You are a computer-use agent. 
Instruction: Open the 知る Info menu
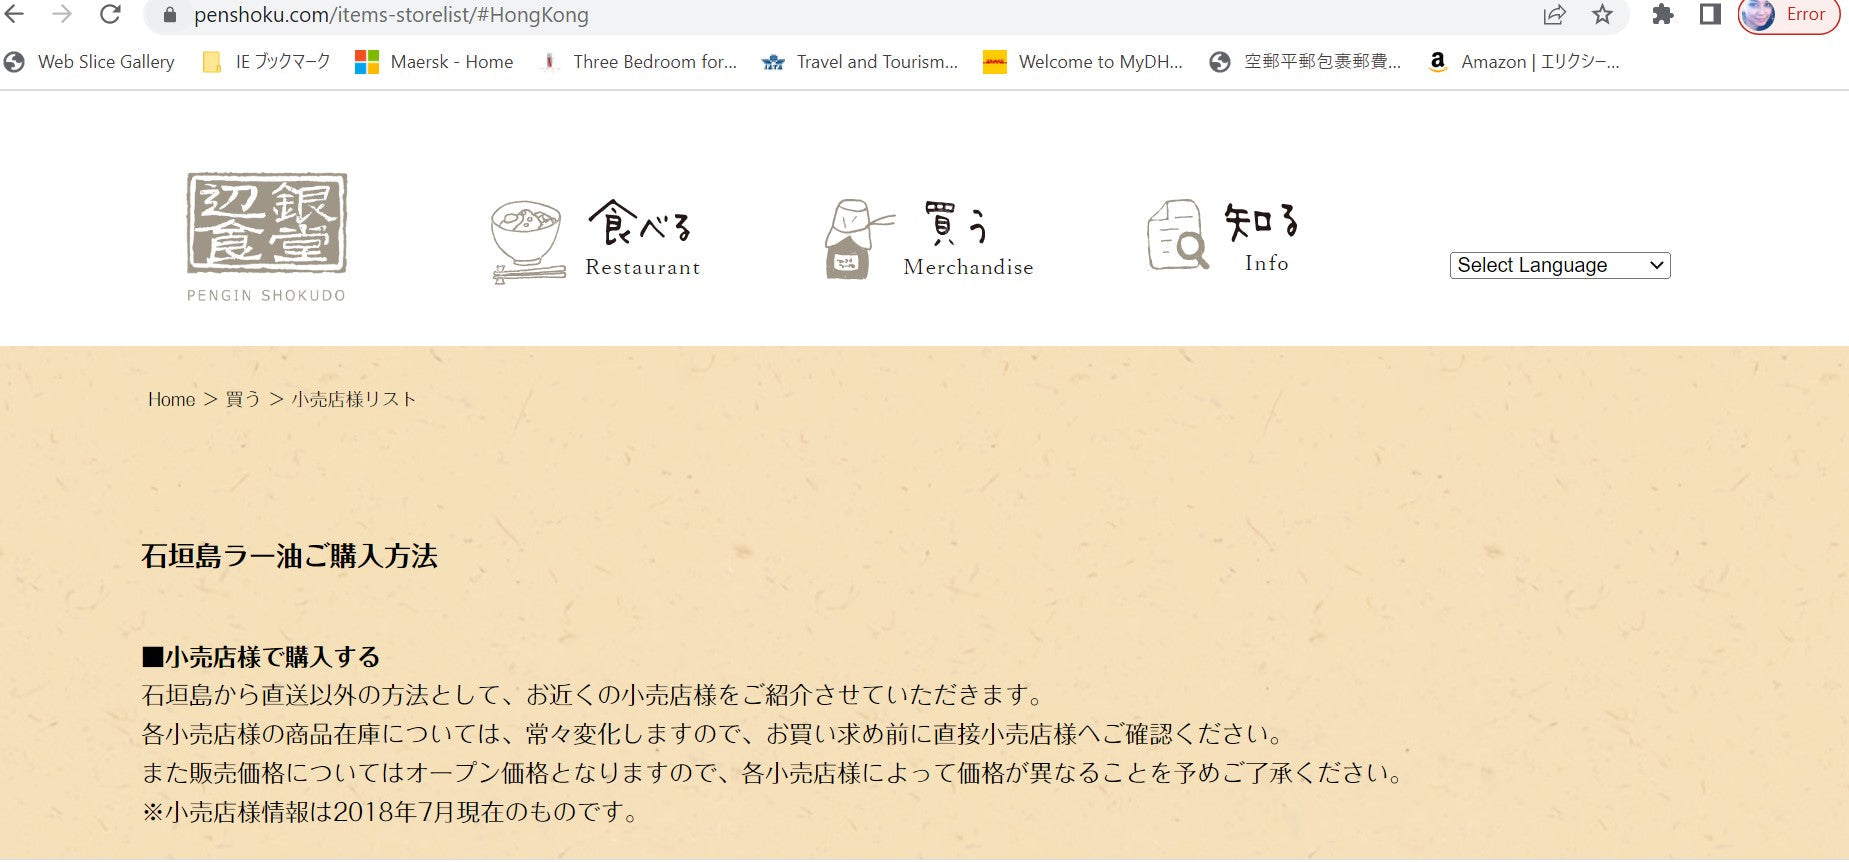tap(1263, 238)
